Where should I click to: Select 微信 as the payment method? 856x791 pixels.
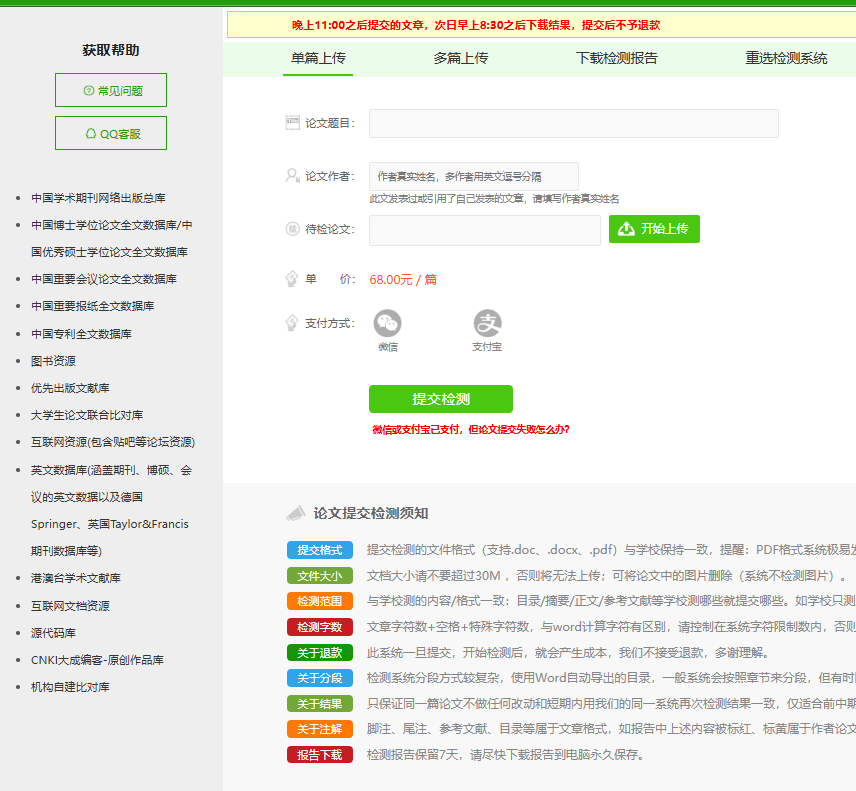tap(387, 324)
